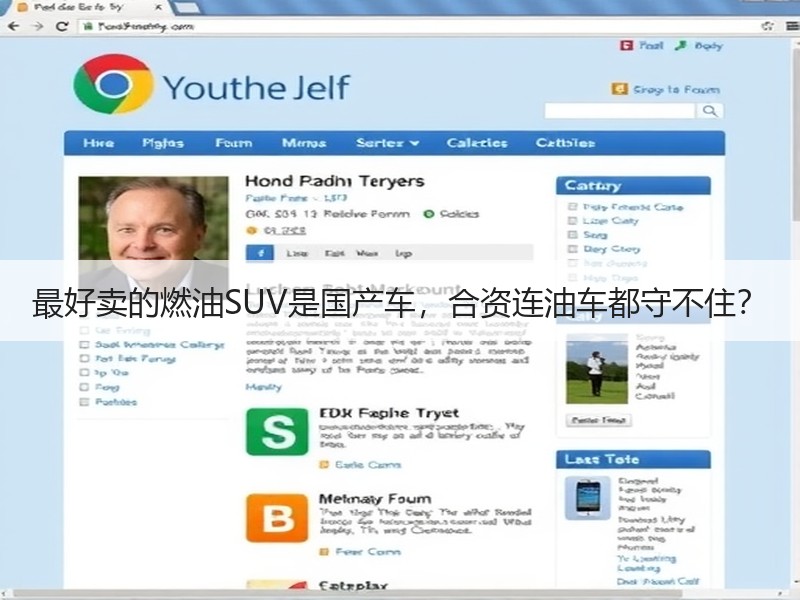Click the horizontal scrollbar at page bottom
Viewport: 800px width, 600px height.
(347, 594)
